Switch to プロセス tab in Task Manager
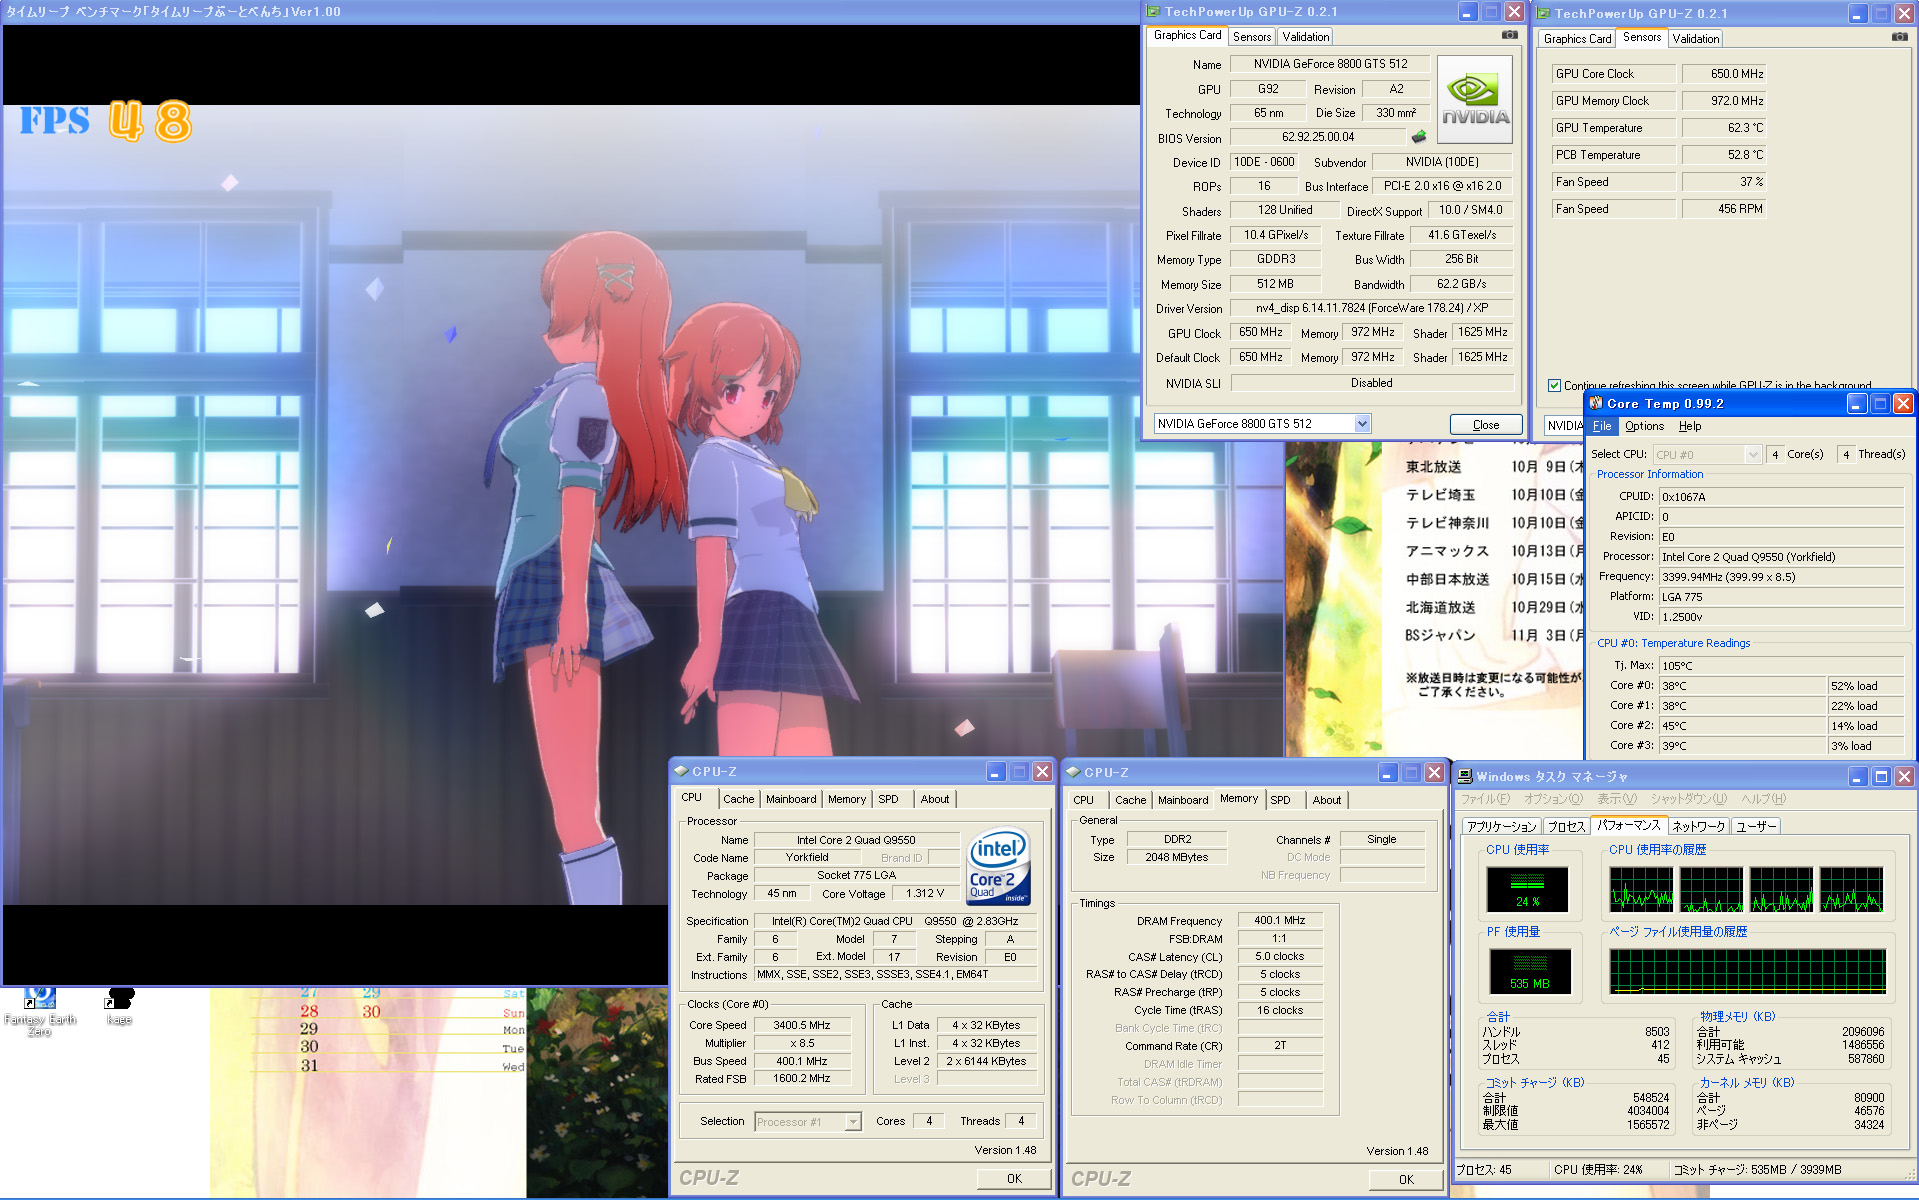Image resolution: width=1919 pixels, height=1200 pixels. pyautogui.click(x=1566, y=827)
